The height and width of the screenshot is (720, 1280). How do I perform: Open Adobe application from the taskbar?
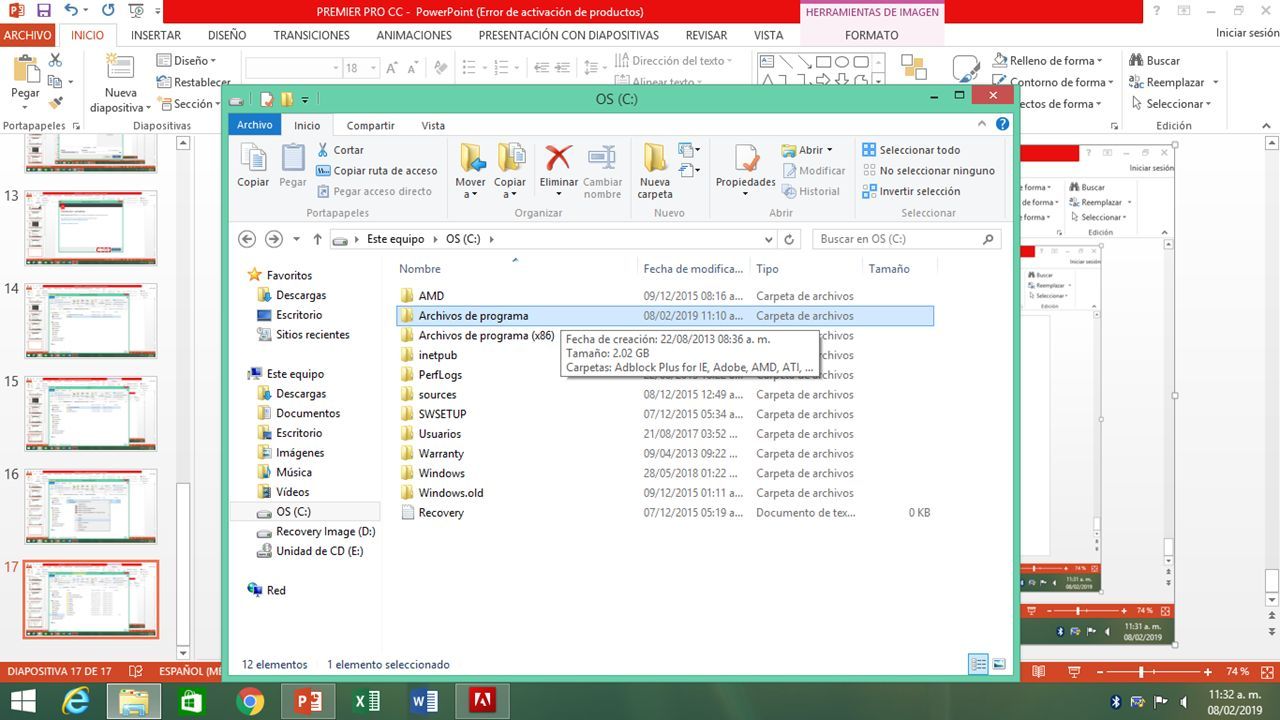click(483, 702)
